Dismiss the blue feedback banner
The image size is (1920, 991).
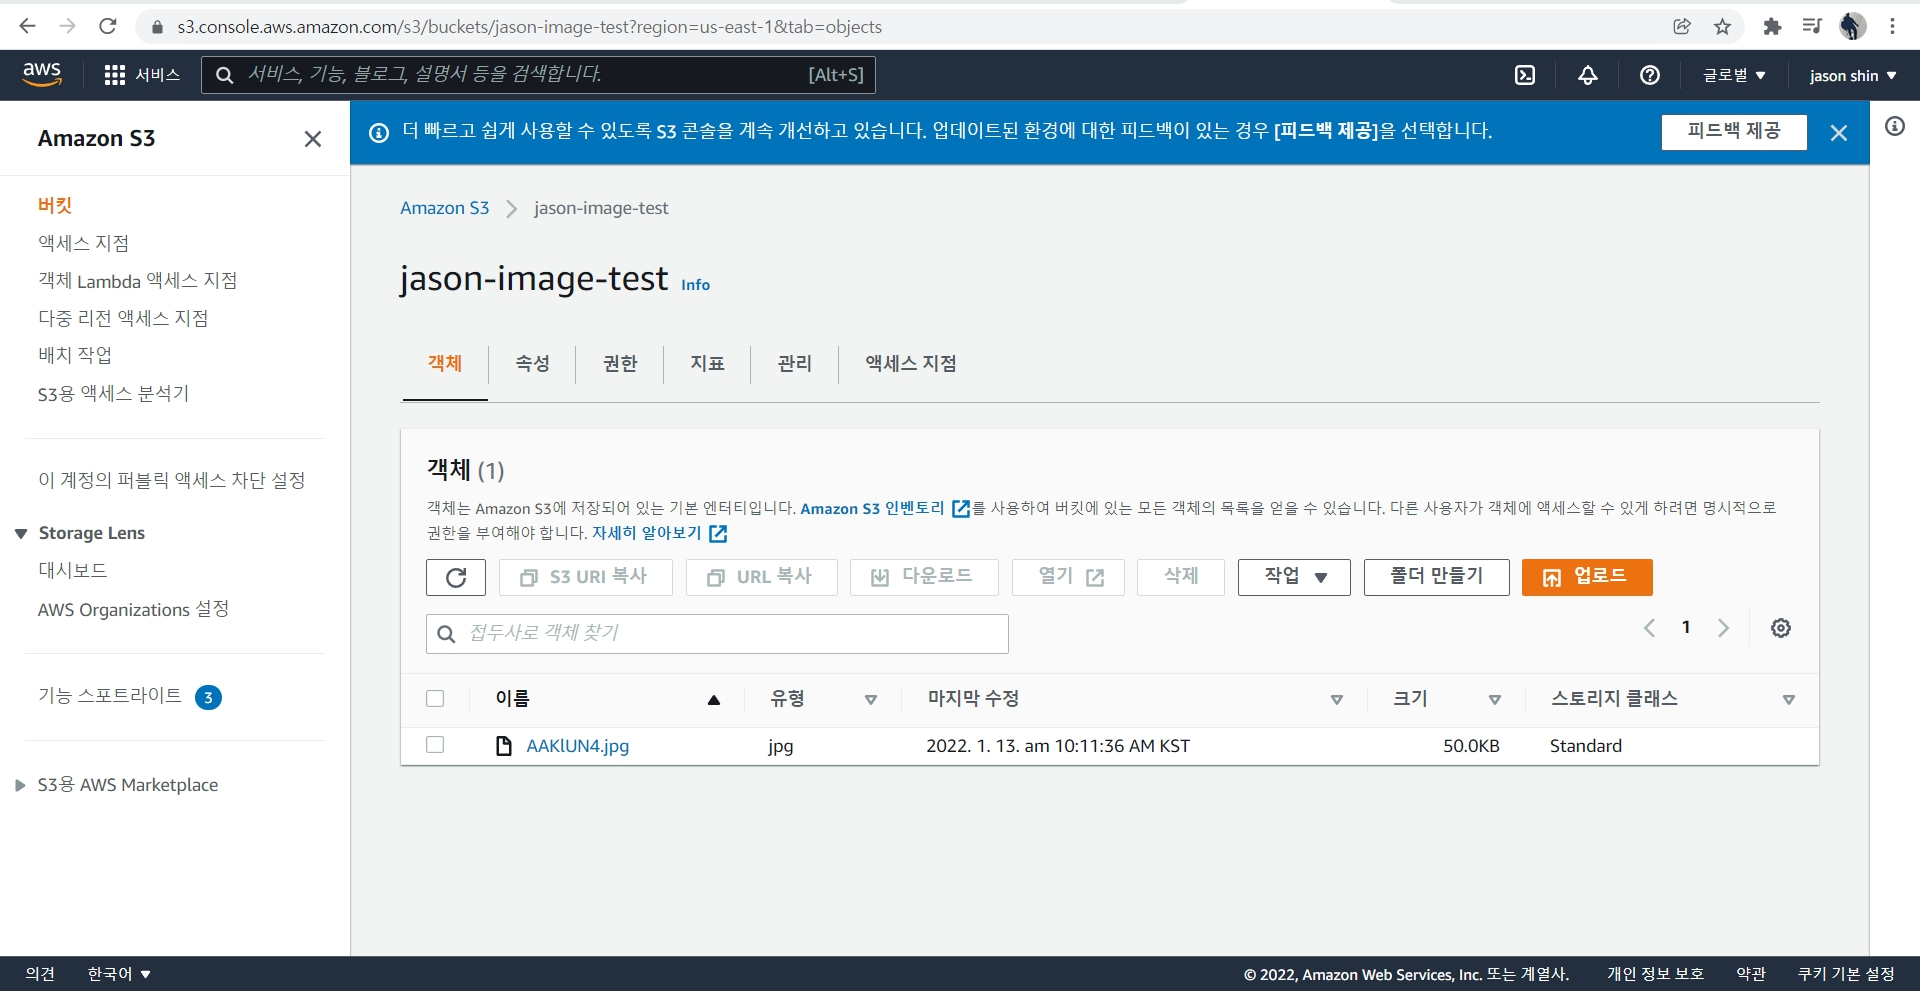[x=1838, y=133]
